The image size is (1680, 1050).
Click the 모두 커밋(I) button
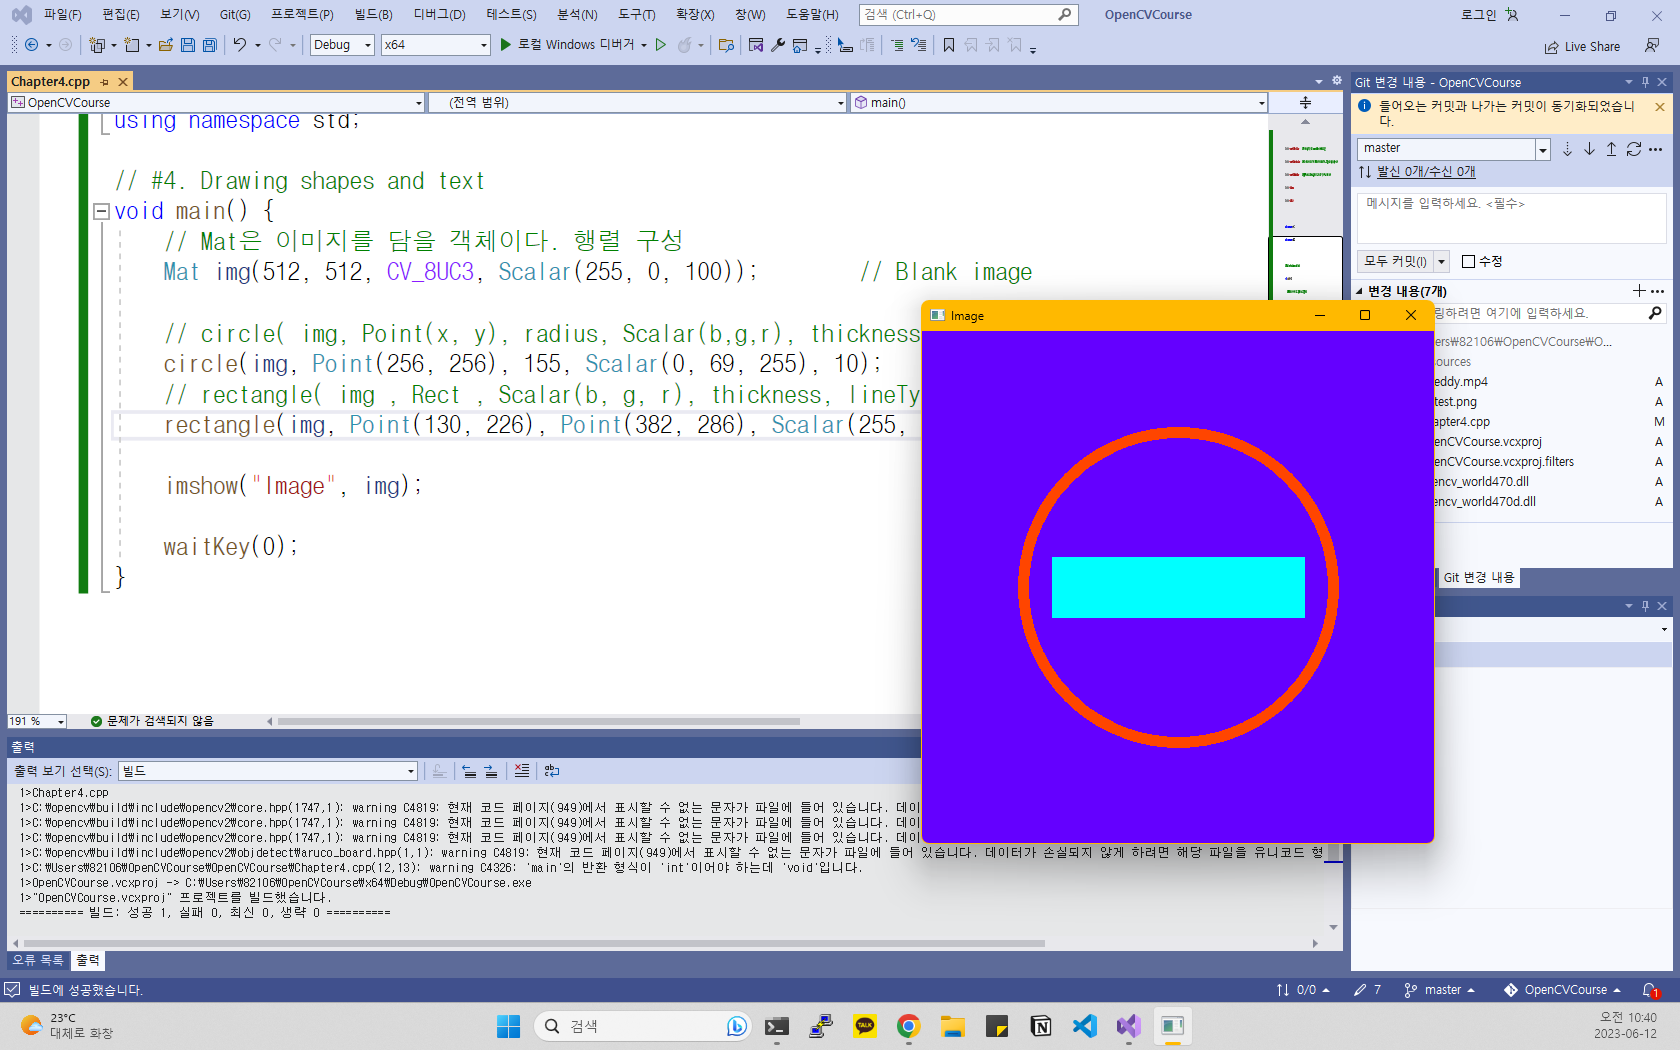[x=1395, y=261]
